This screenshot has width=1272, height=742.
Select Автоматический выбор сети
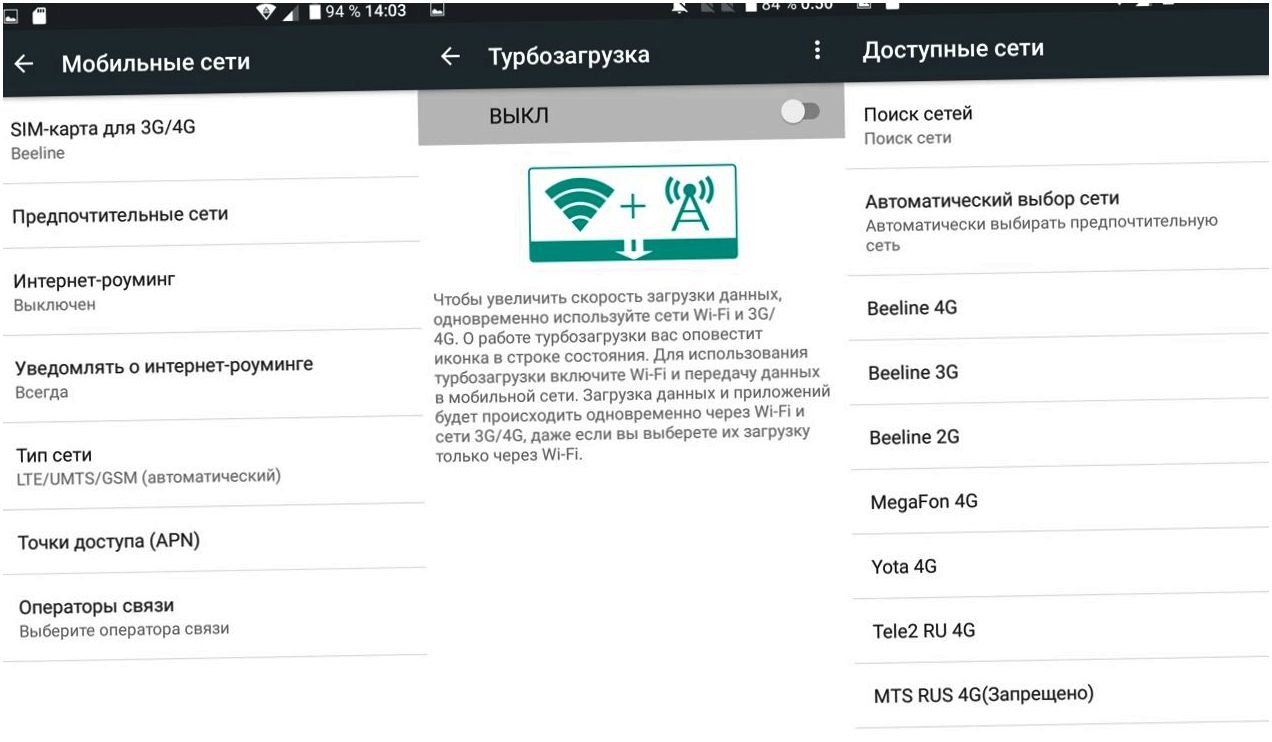(1058, 220)
